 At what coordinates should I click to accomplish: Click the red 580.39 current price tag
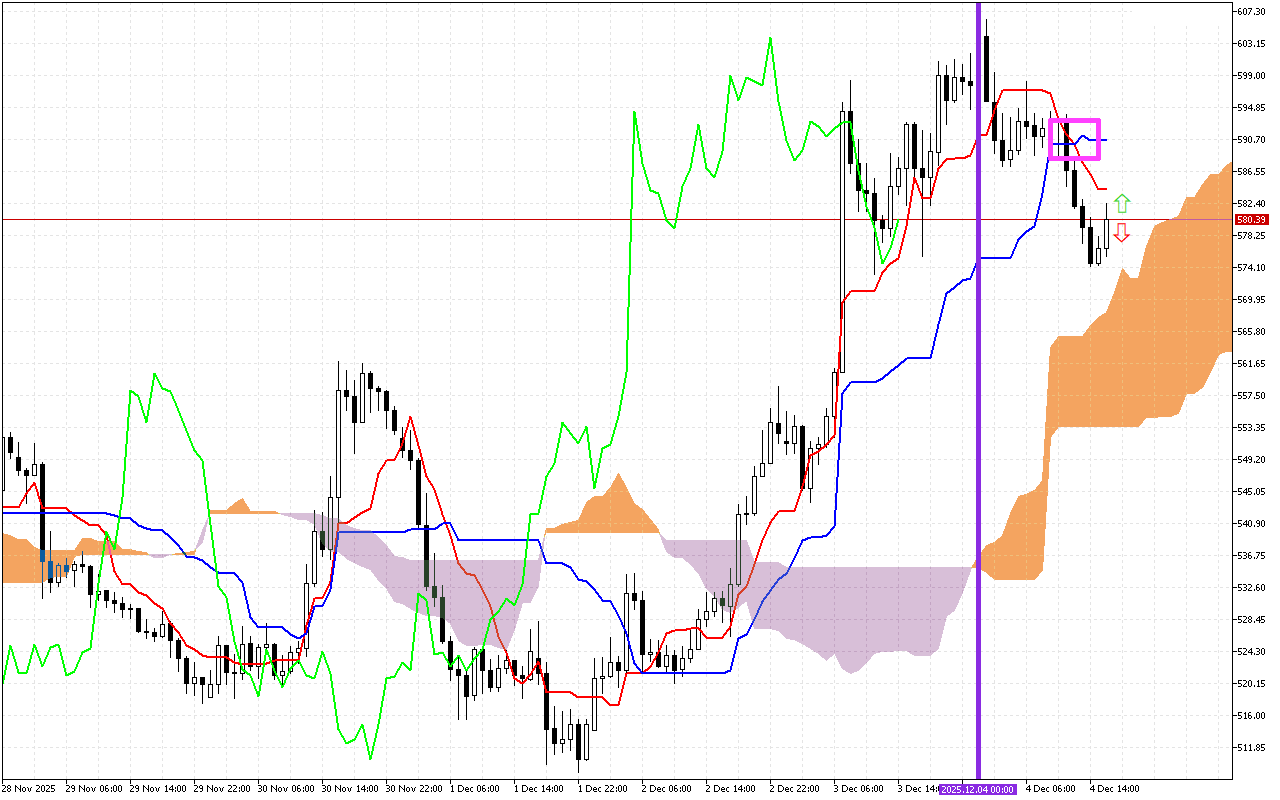[1252, 219]
